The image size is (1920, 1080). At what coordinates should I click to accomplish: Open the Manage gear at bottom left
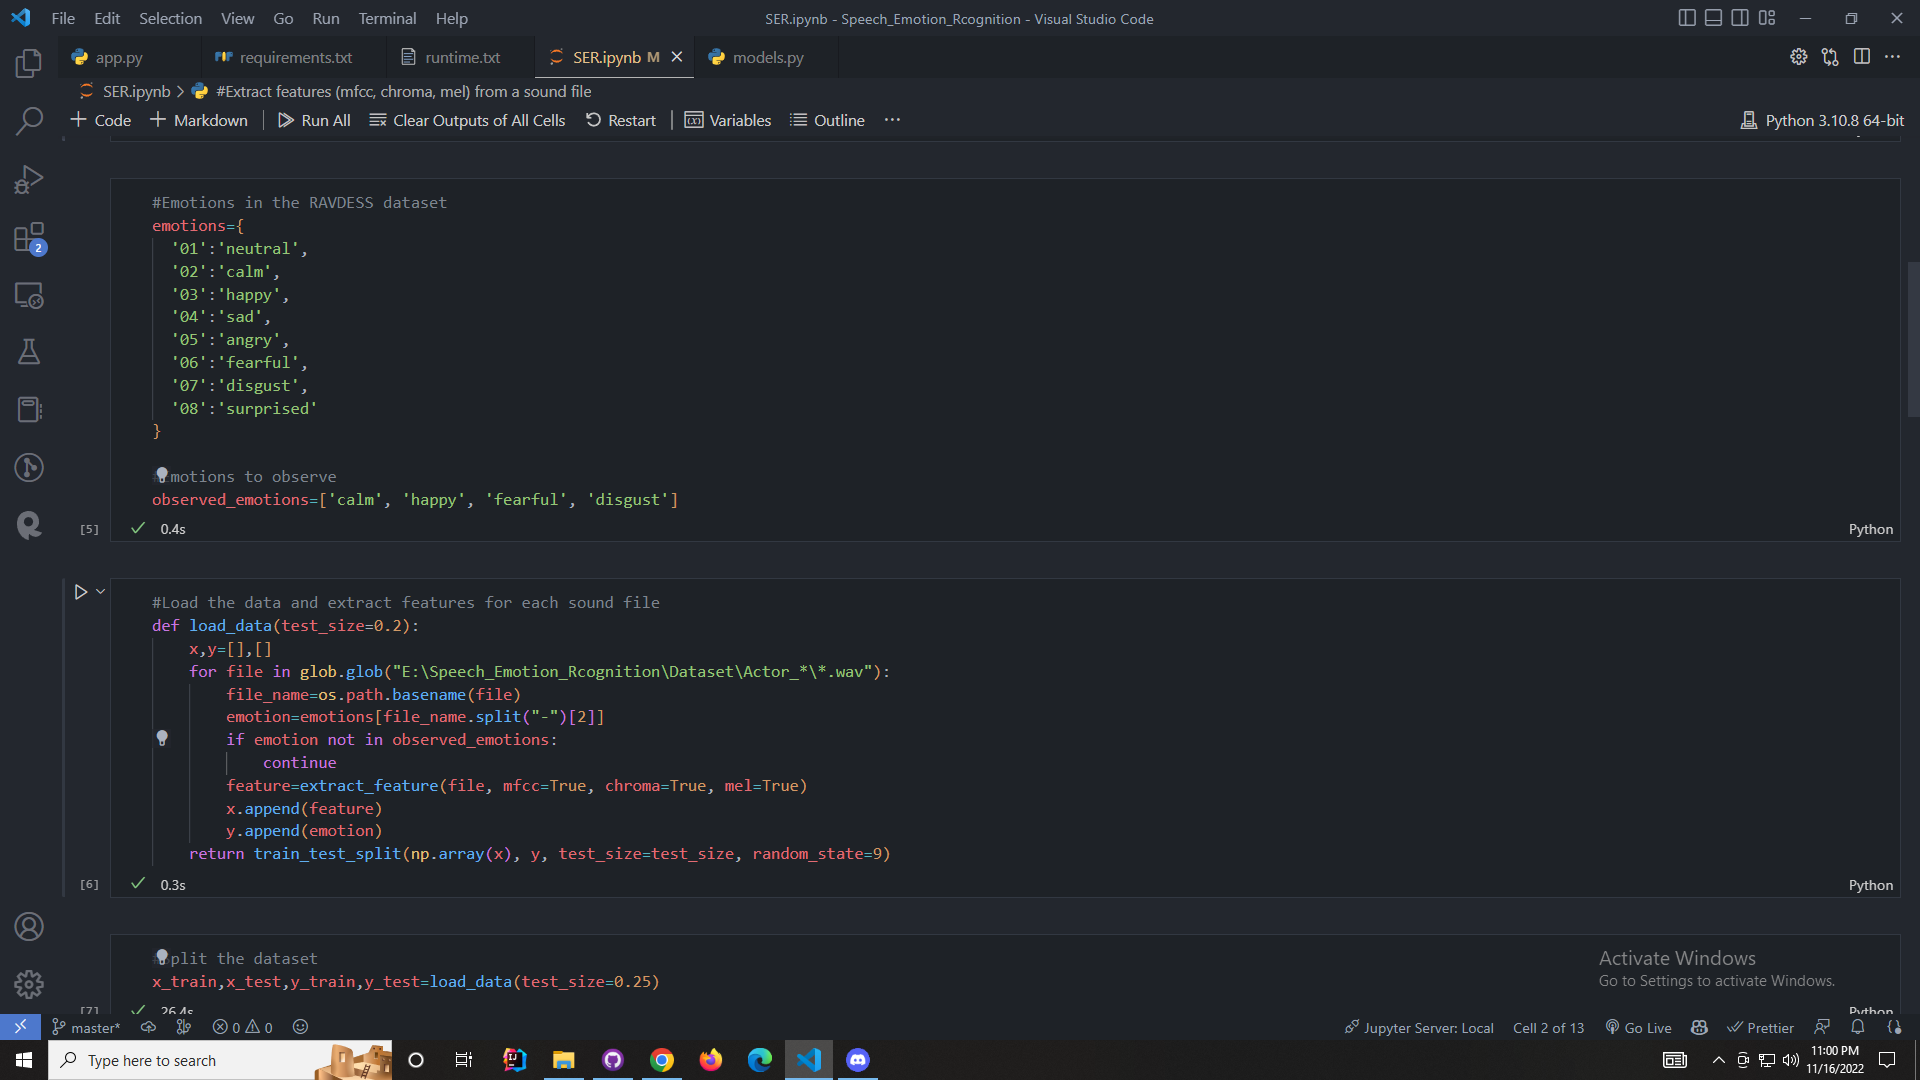(29, 985)
